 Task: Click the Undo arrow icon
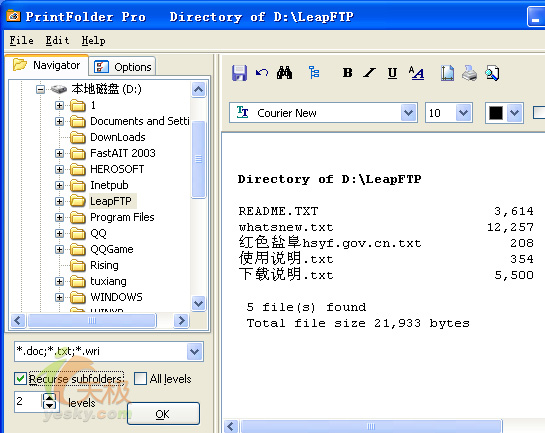[262, 73]
